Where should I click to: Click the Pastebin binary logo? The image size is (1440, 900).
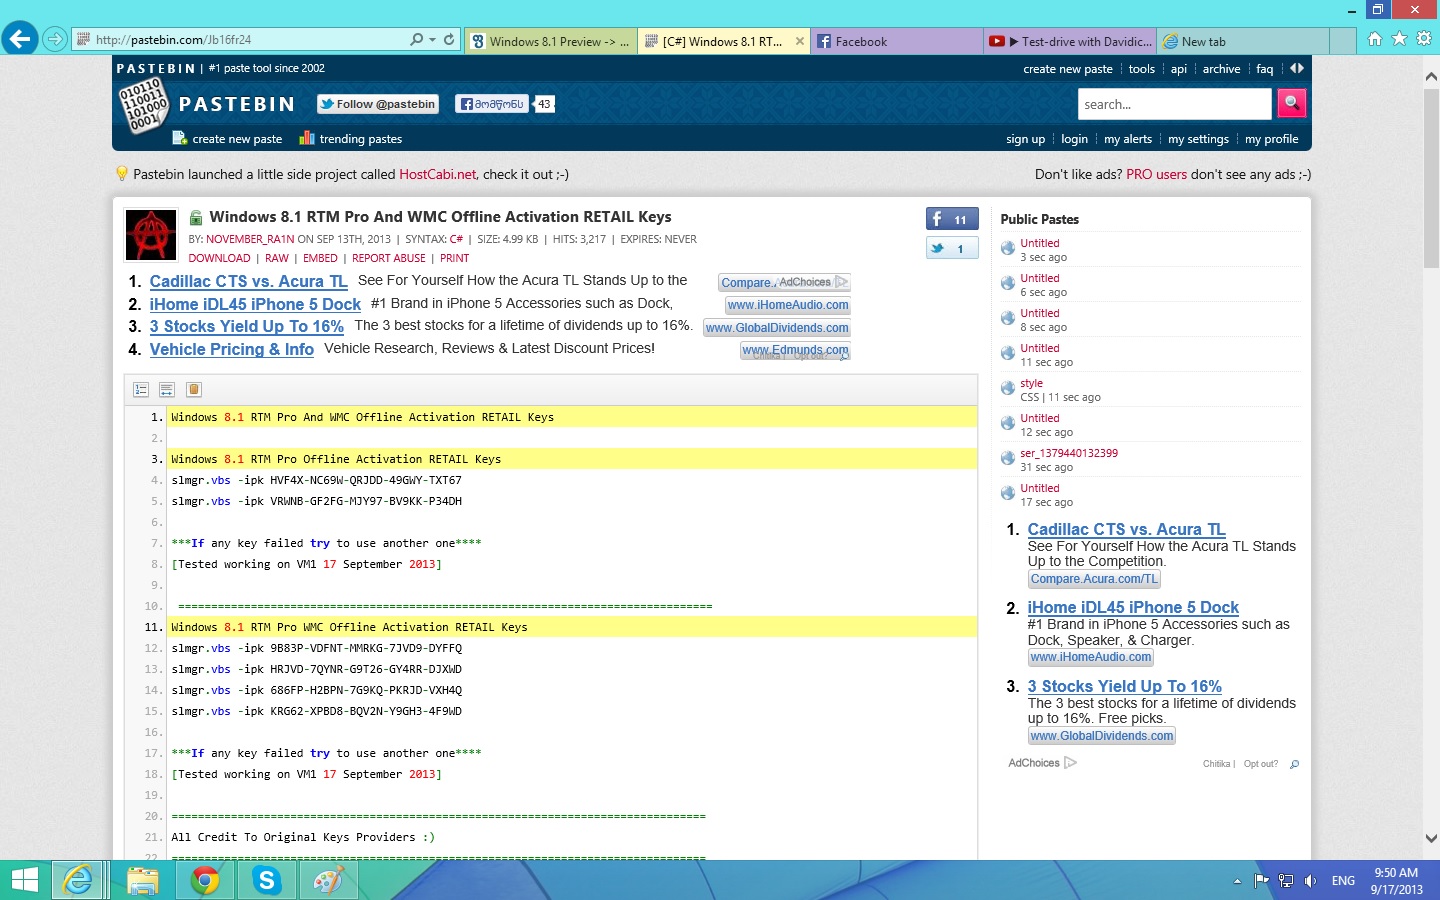142,104
